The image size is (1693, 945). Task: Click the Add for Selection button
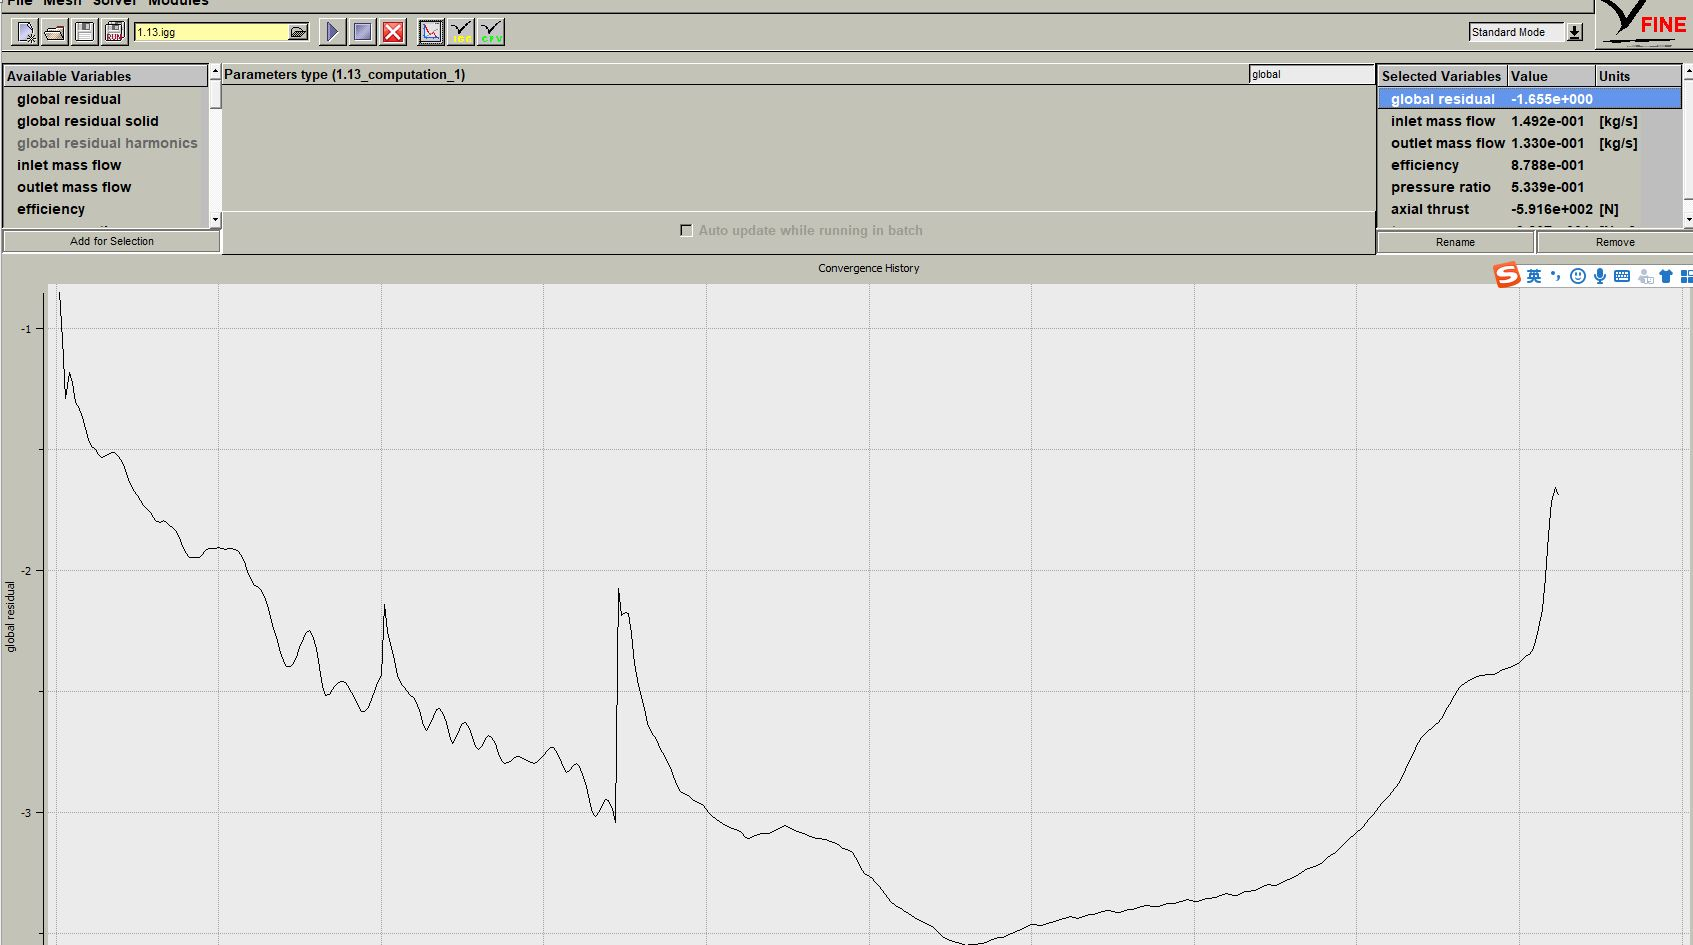click(x=111, y=241)
